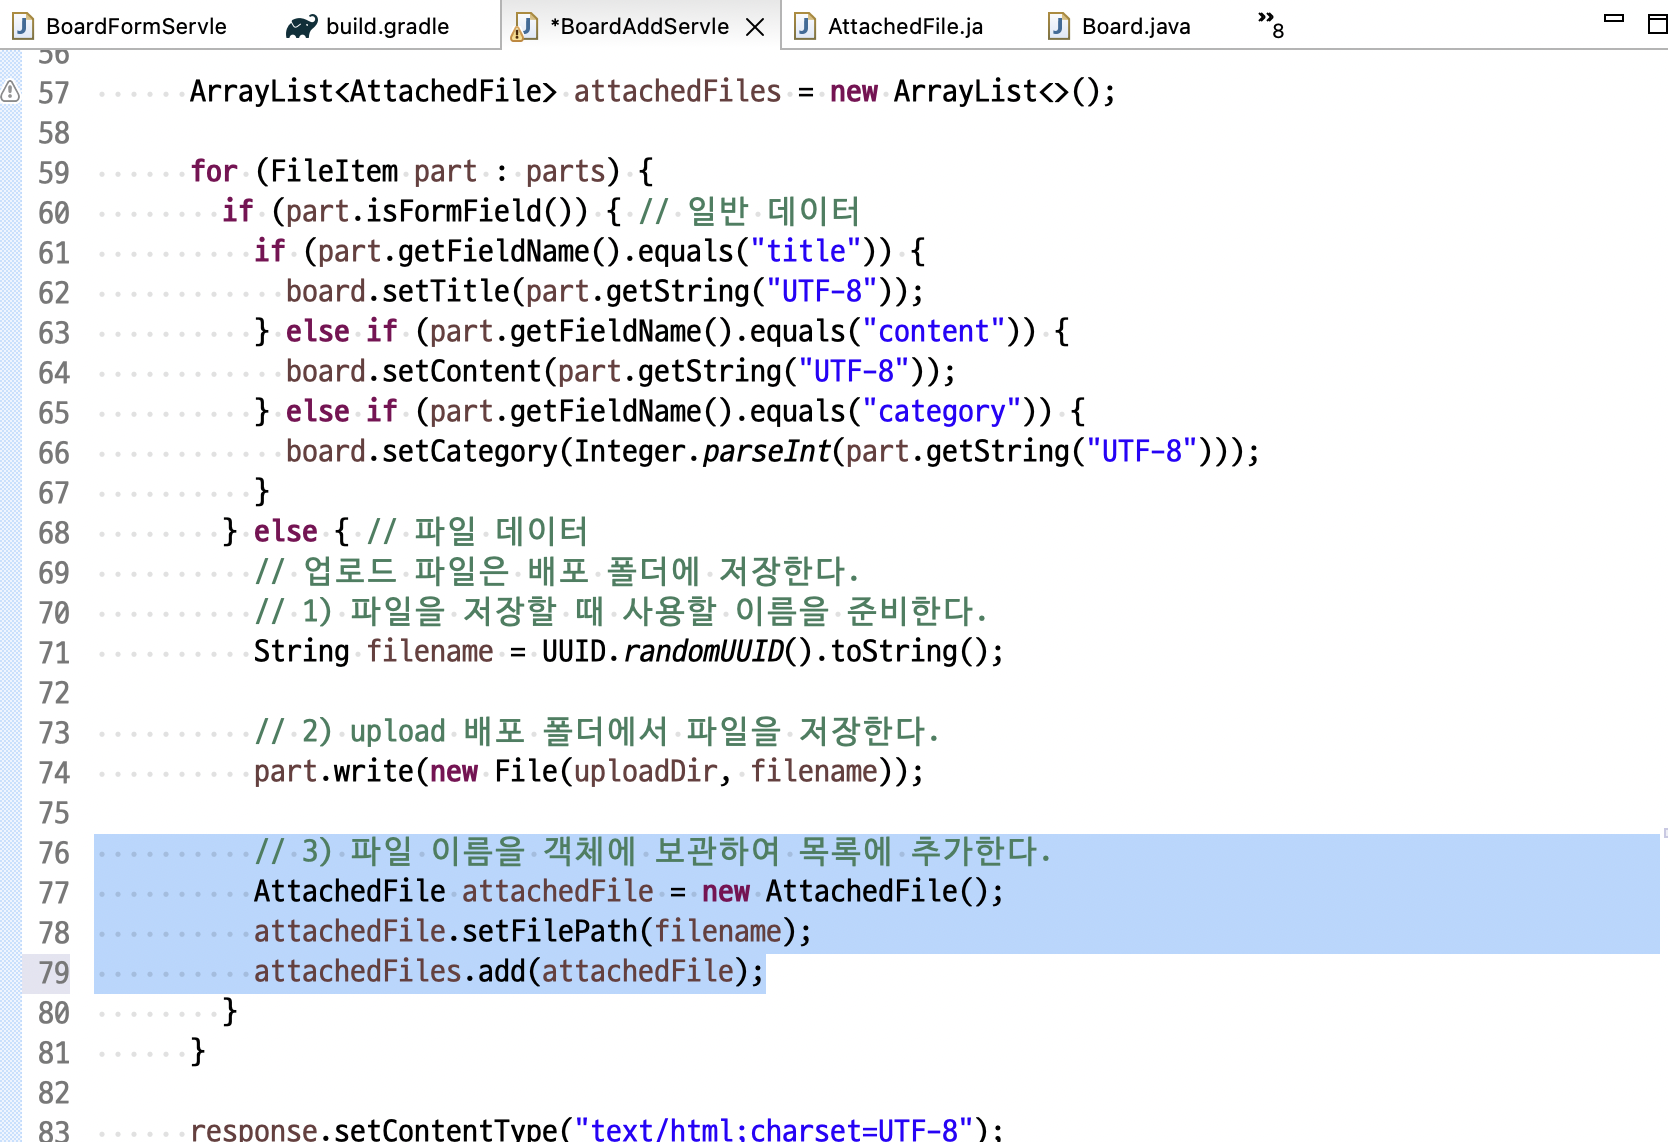Click "uploadDir" on line 74
The image size is (1668, 1142).
tap(646, 771)
